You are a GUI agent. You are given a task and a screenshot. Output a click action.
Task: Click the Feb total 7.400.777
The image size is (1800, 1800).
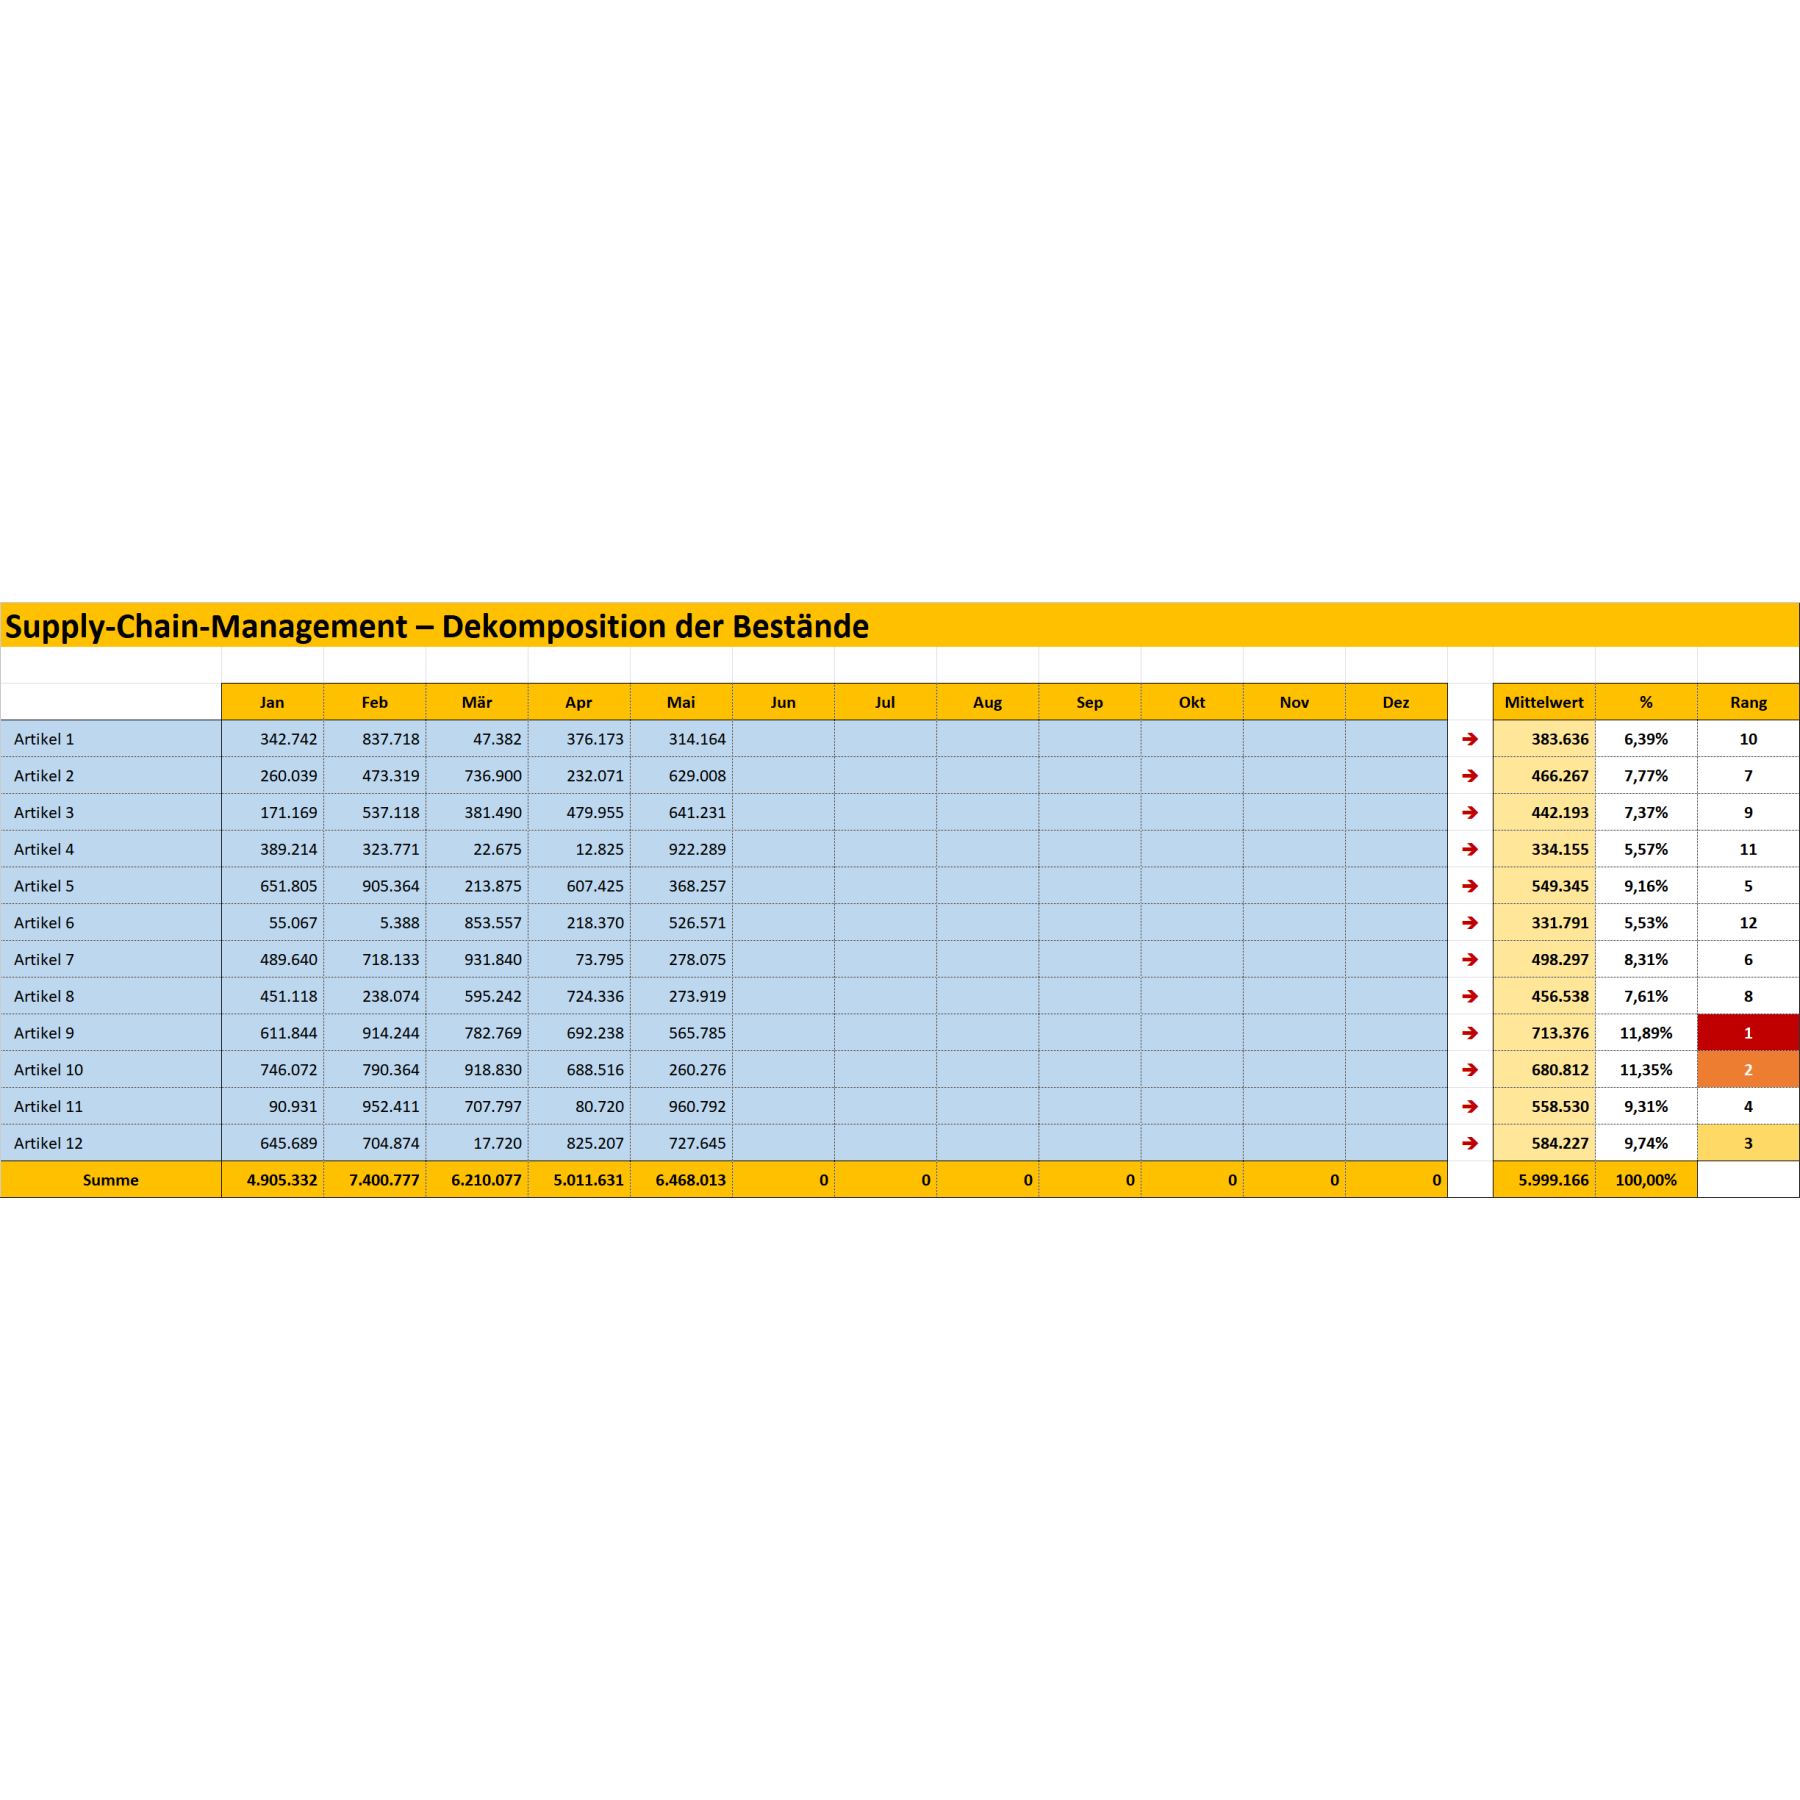(x=384, y=1180)
